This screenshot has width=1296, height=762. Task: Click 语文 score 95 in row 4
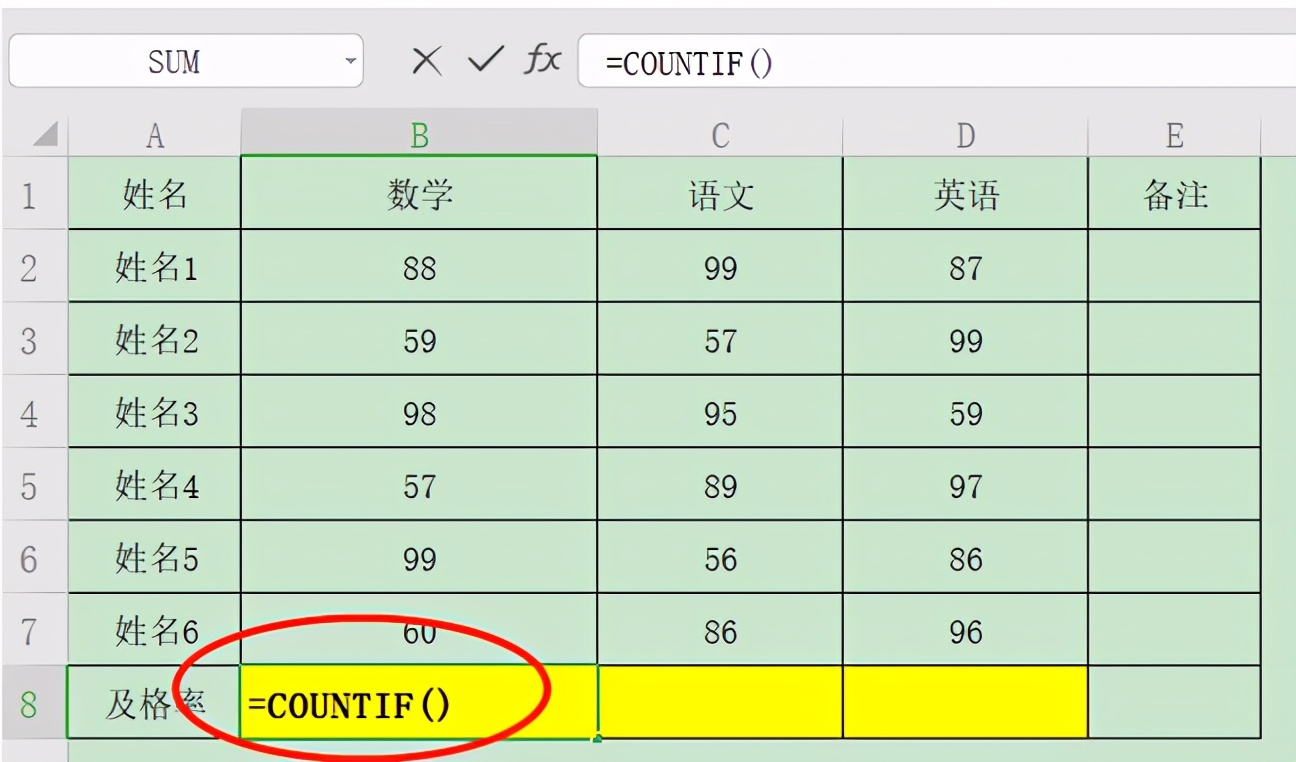pos(720,412)
